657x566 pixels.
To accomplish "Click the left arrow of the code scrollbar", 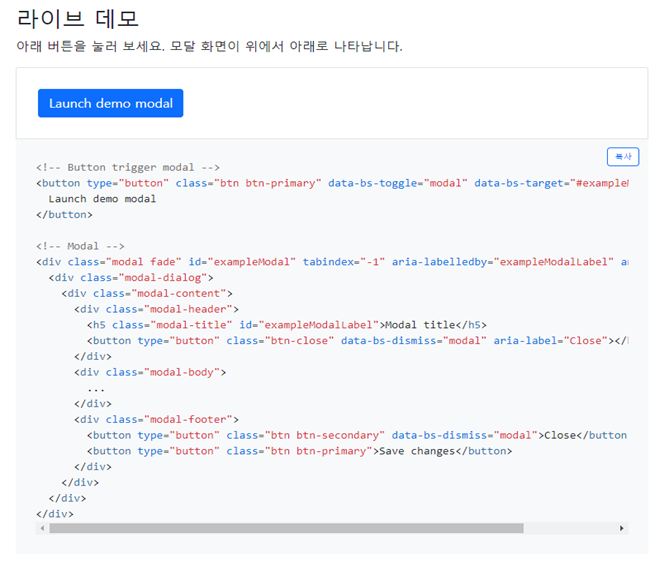I will click(42, 528).
